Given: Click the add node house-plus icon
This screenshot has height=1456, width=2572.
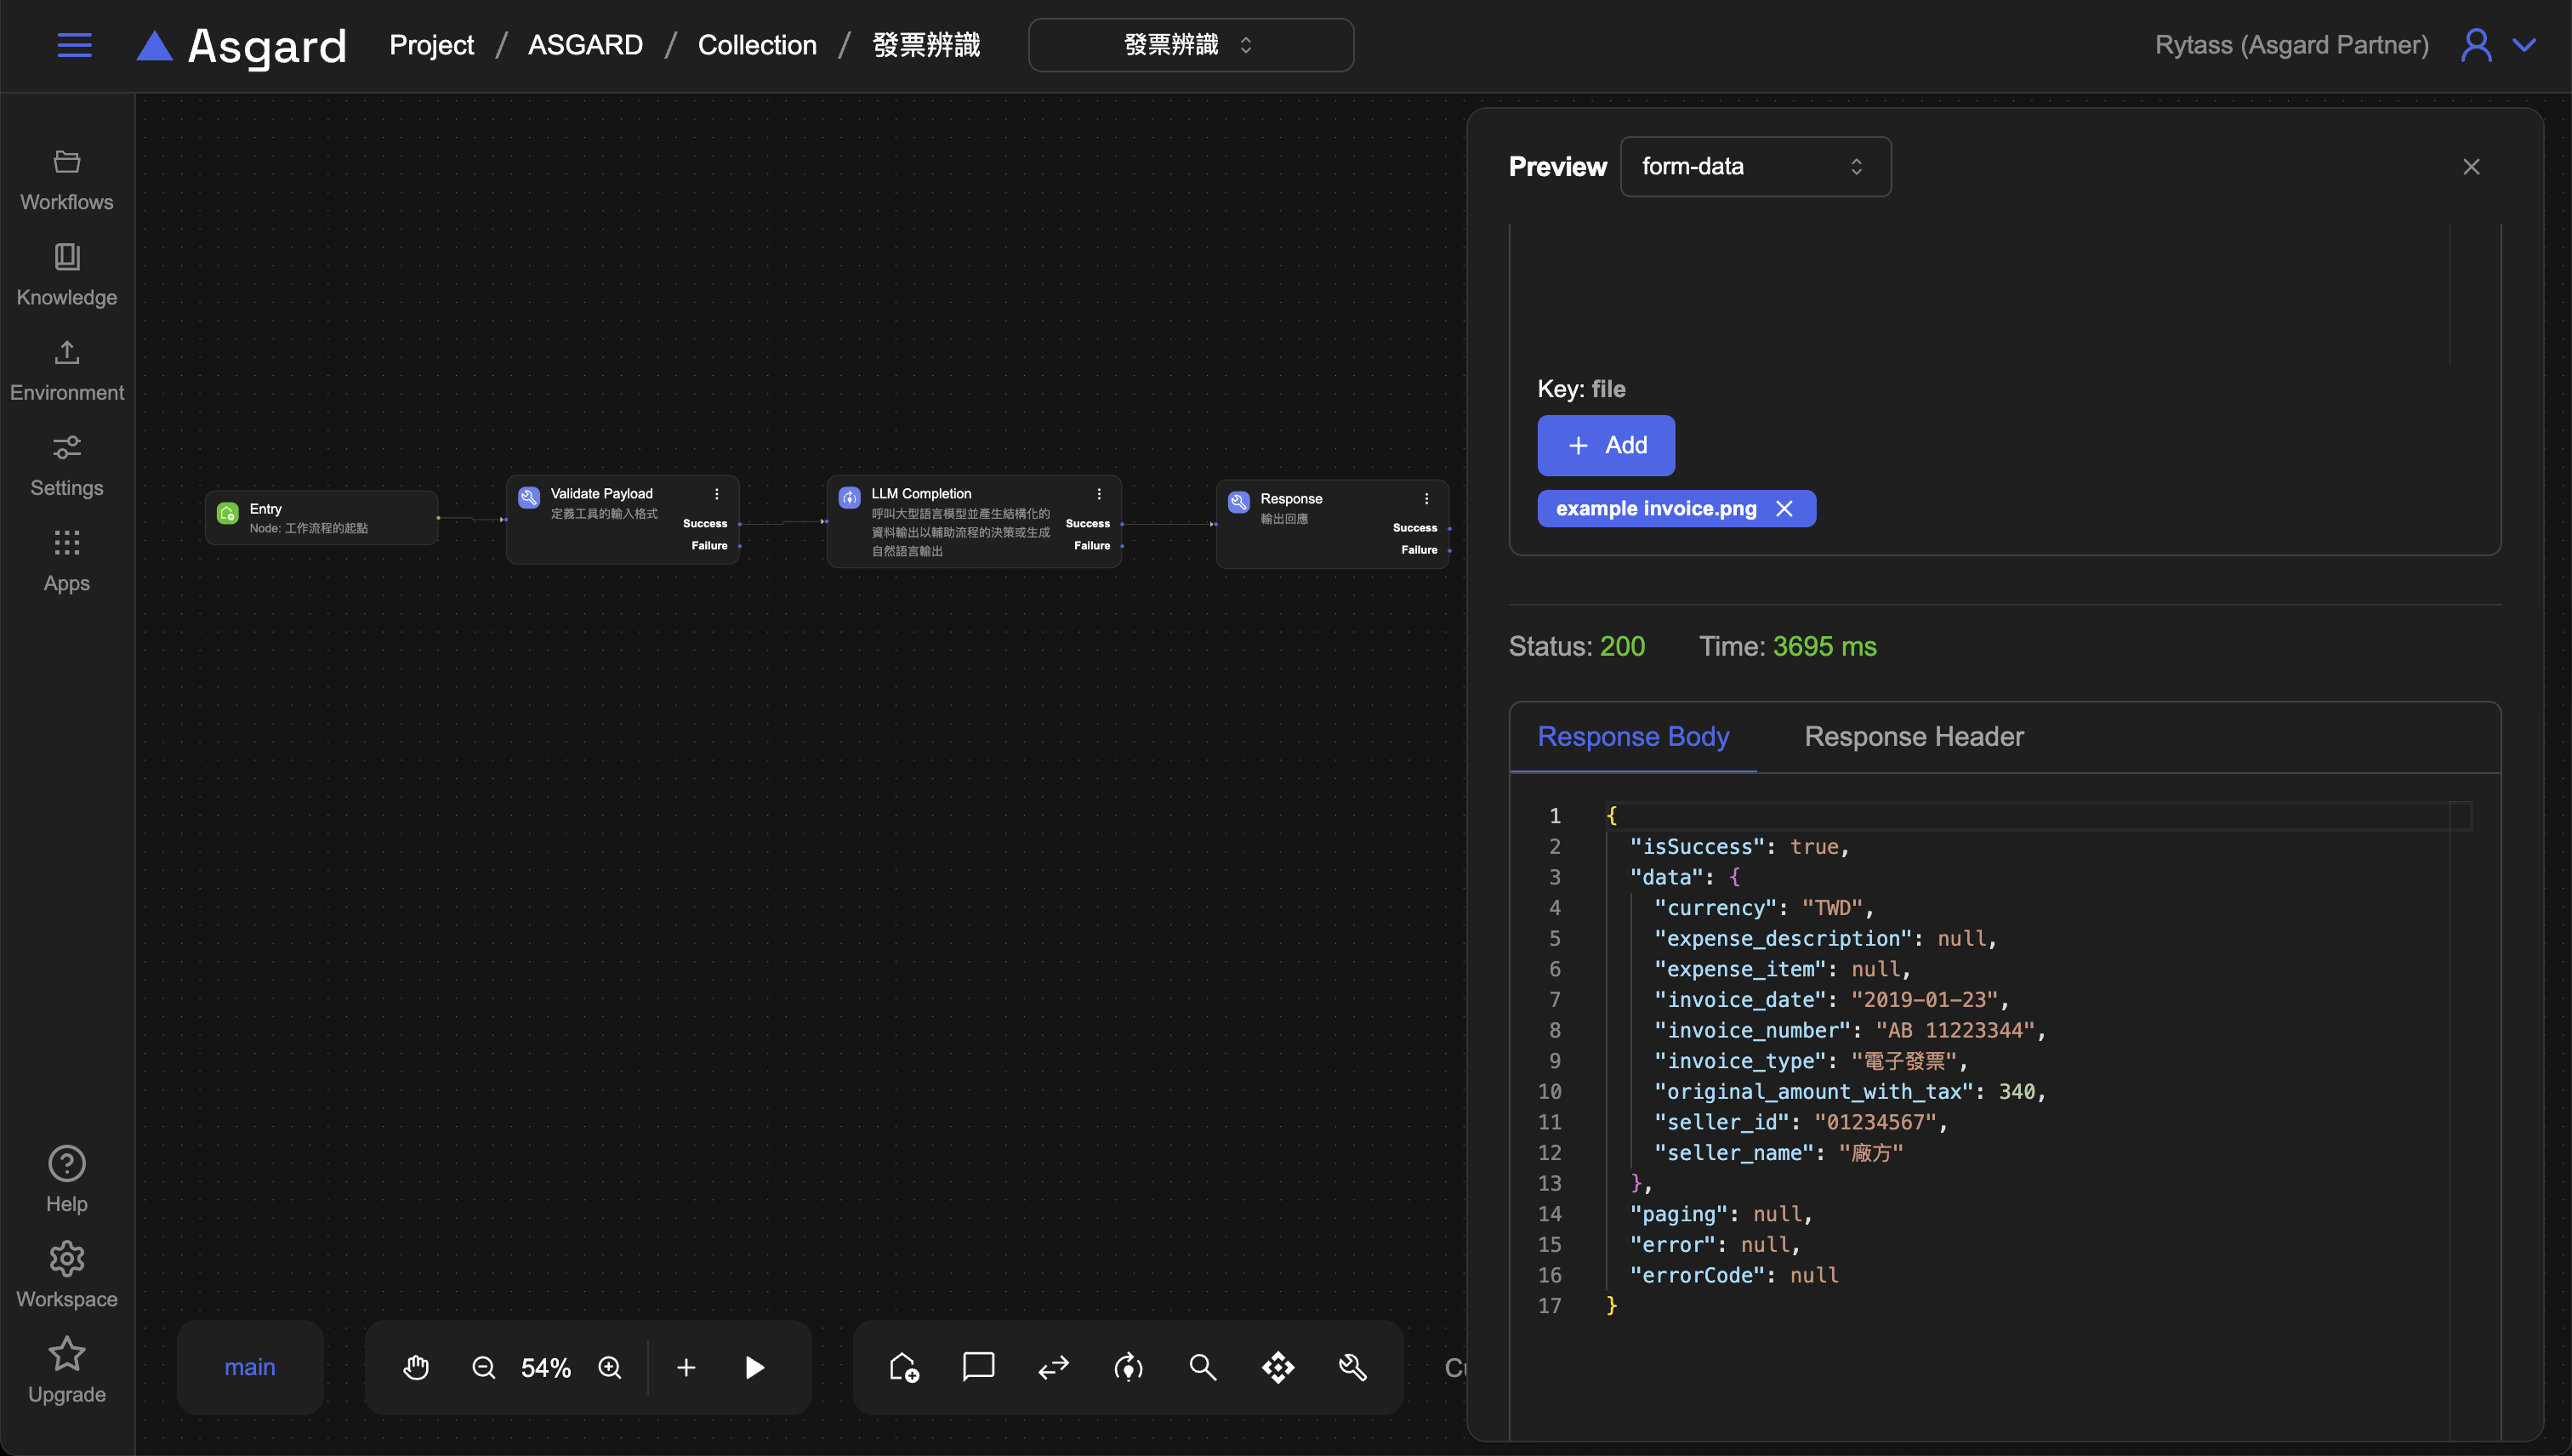Looking at the screenshot, I should tap(904, 1367).
